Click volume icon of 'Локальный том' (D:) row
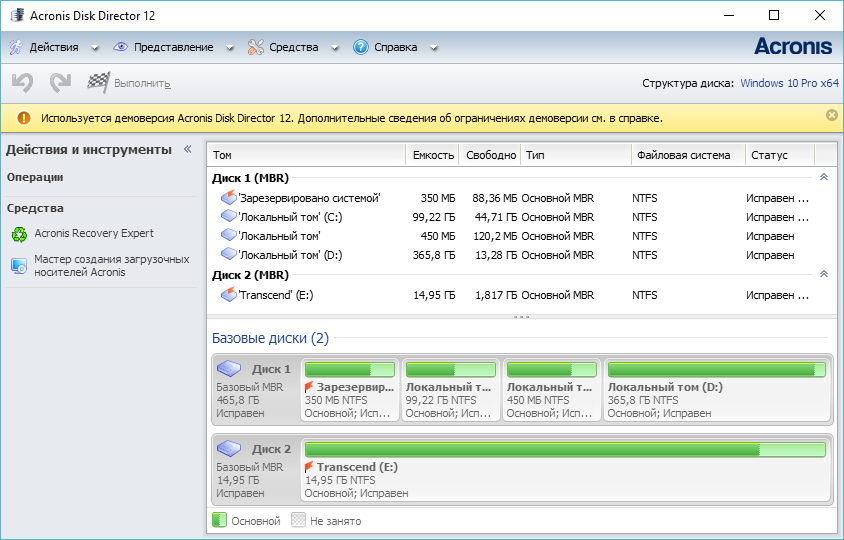 click(229, 254)
